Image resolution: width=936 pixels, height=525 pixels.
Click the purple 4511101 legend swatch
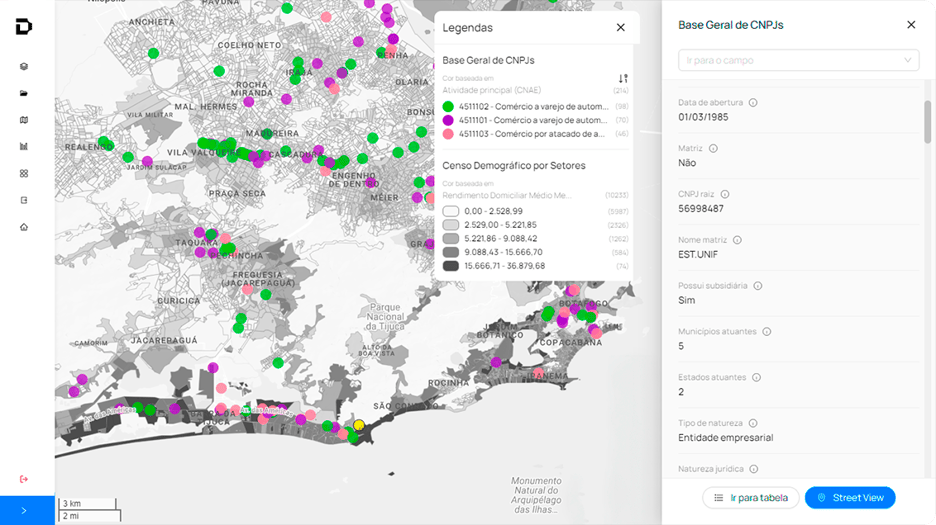(448, 121)
